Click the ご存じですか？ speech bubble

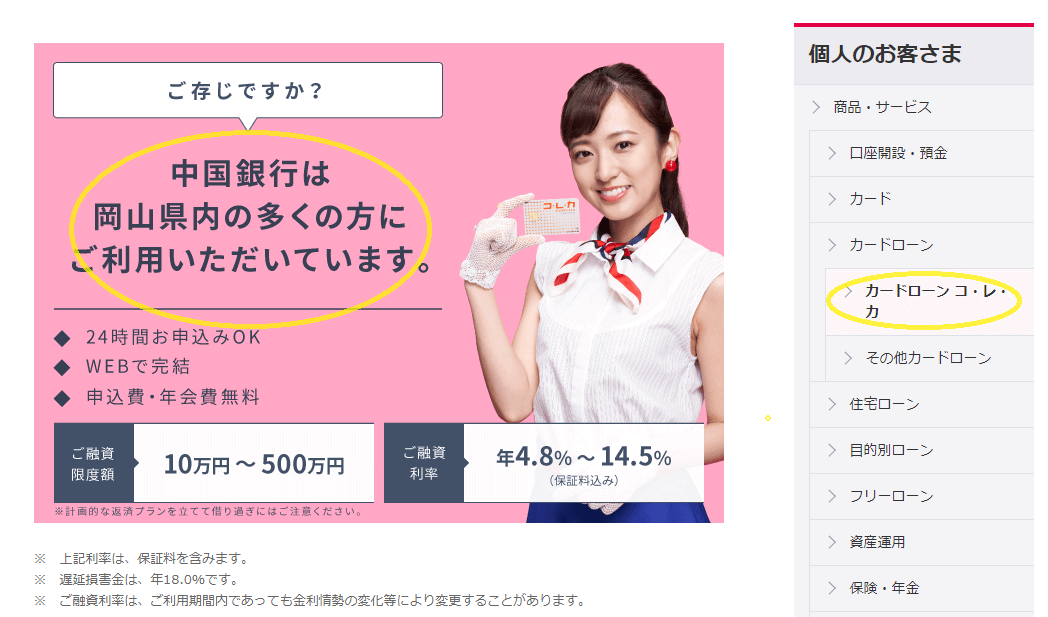pos(248,91)
